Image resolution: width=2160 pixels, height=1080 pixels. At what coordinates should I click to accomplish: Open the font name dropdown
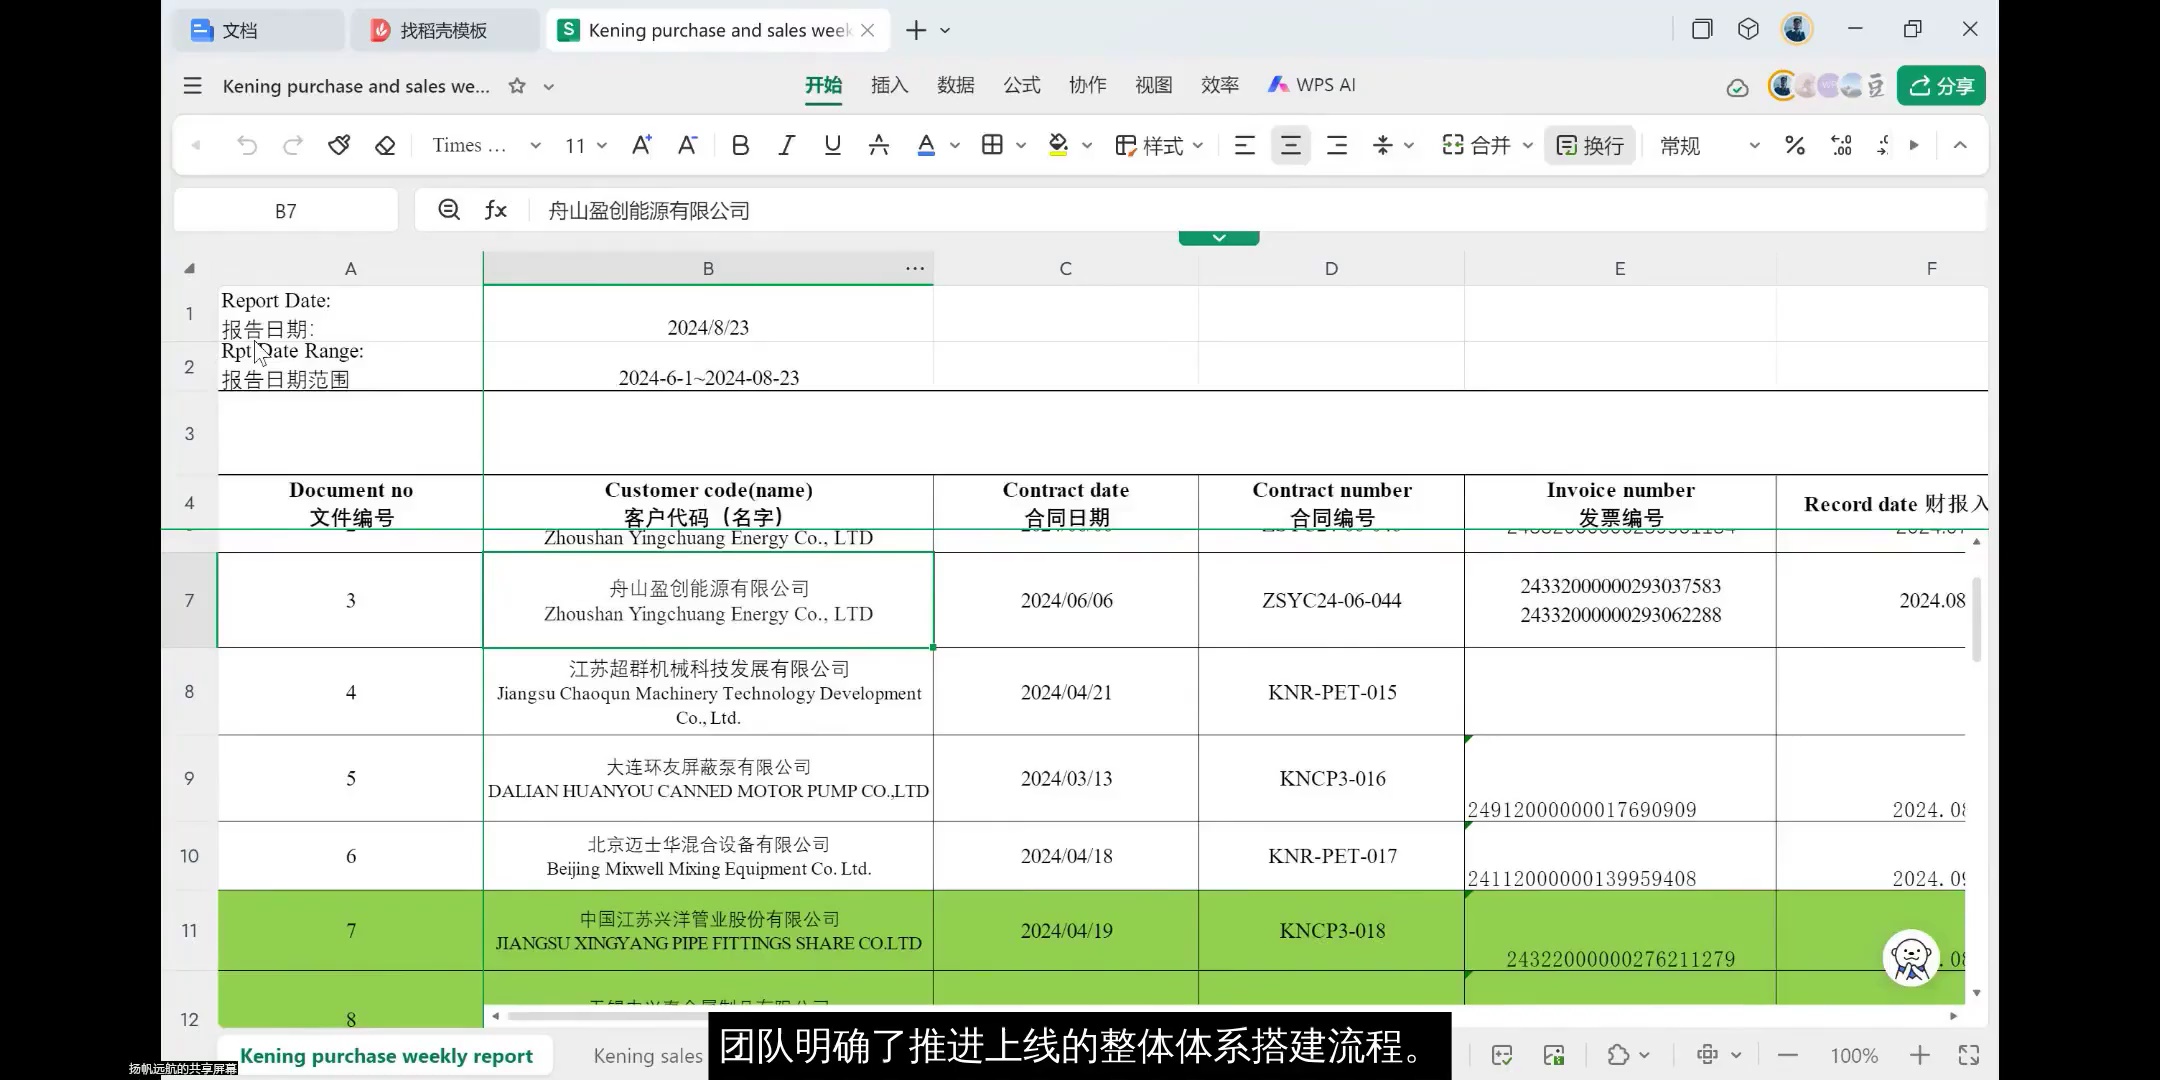536,145
